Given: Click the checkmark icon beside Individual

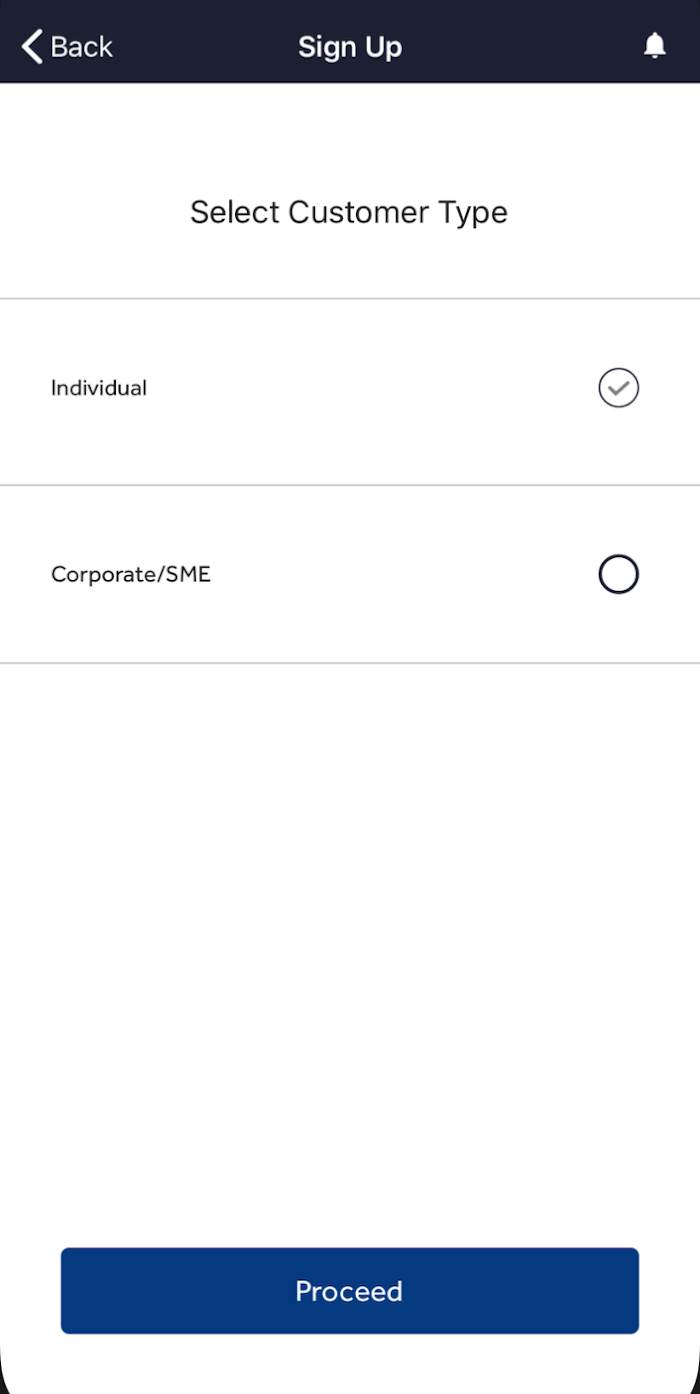Looking at the screenshot, I should coord(618,388).
